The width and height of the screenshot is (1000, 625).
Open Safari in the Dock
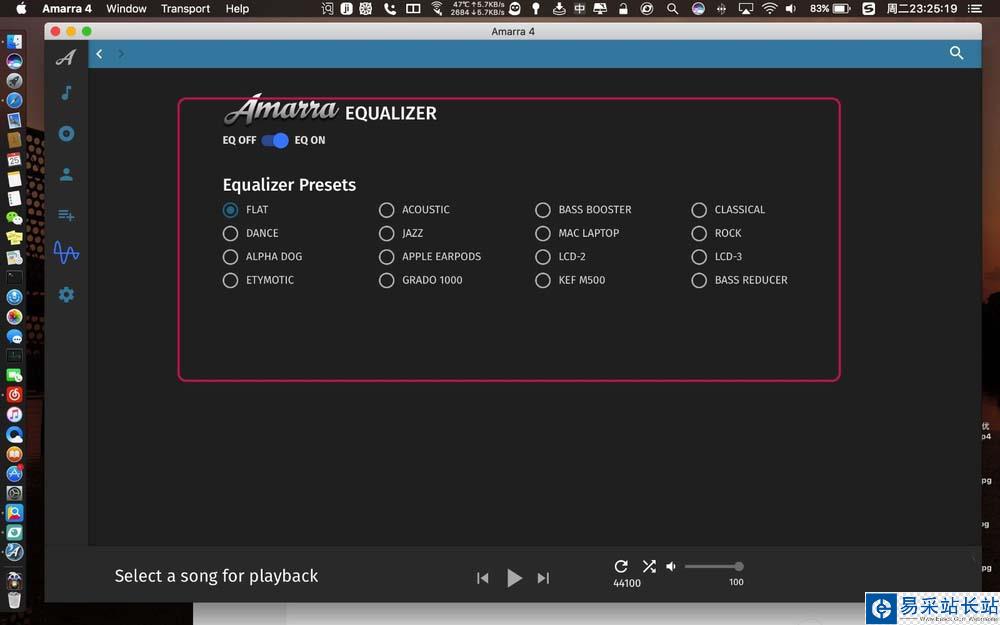[14, 101]
